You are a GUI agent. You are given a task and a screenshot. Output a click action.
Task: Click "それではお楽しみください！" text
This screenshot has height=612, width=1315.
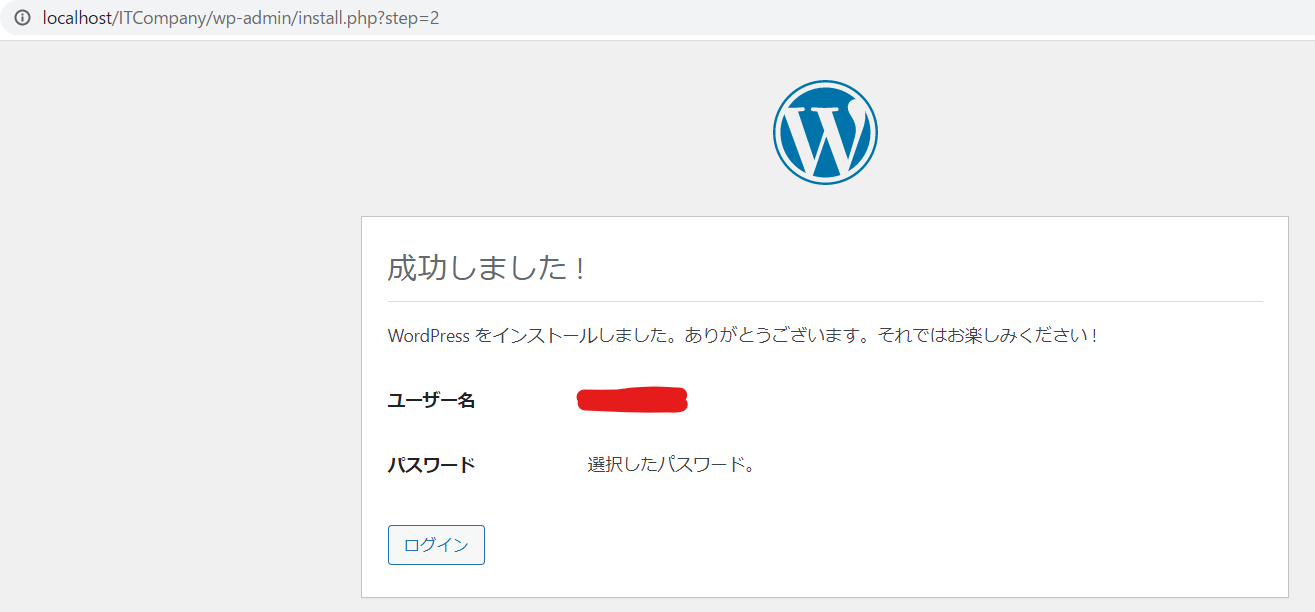coord(988,336)
